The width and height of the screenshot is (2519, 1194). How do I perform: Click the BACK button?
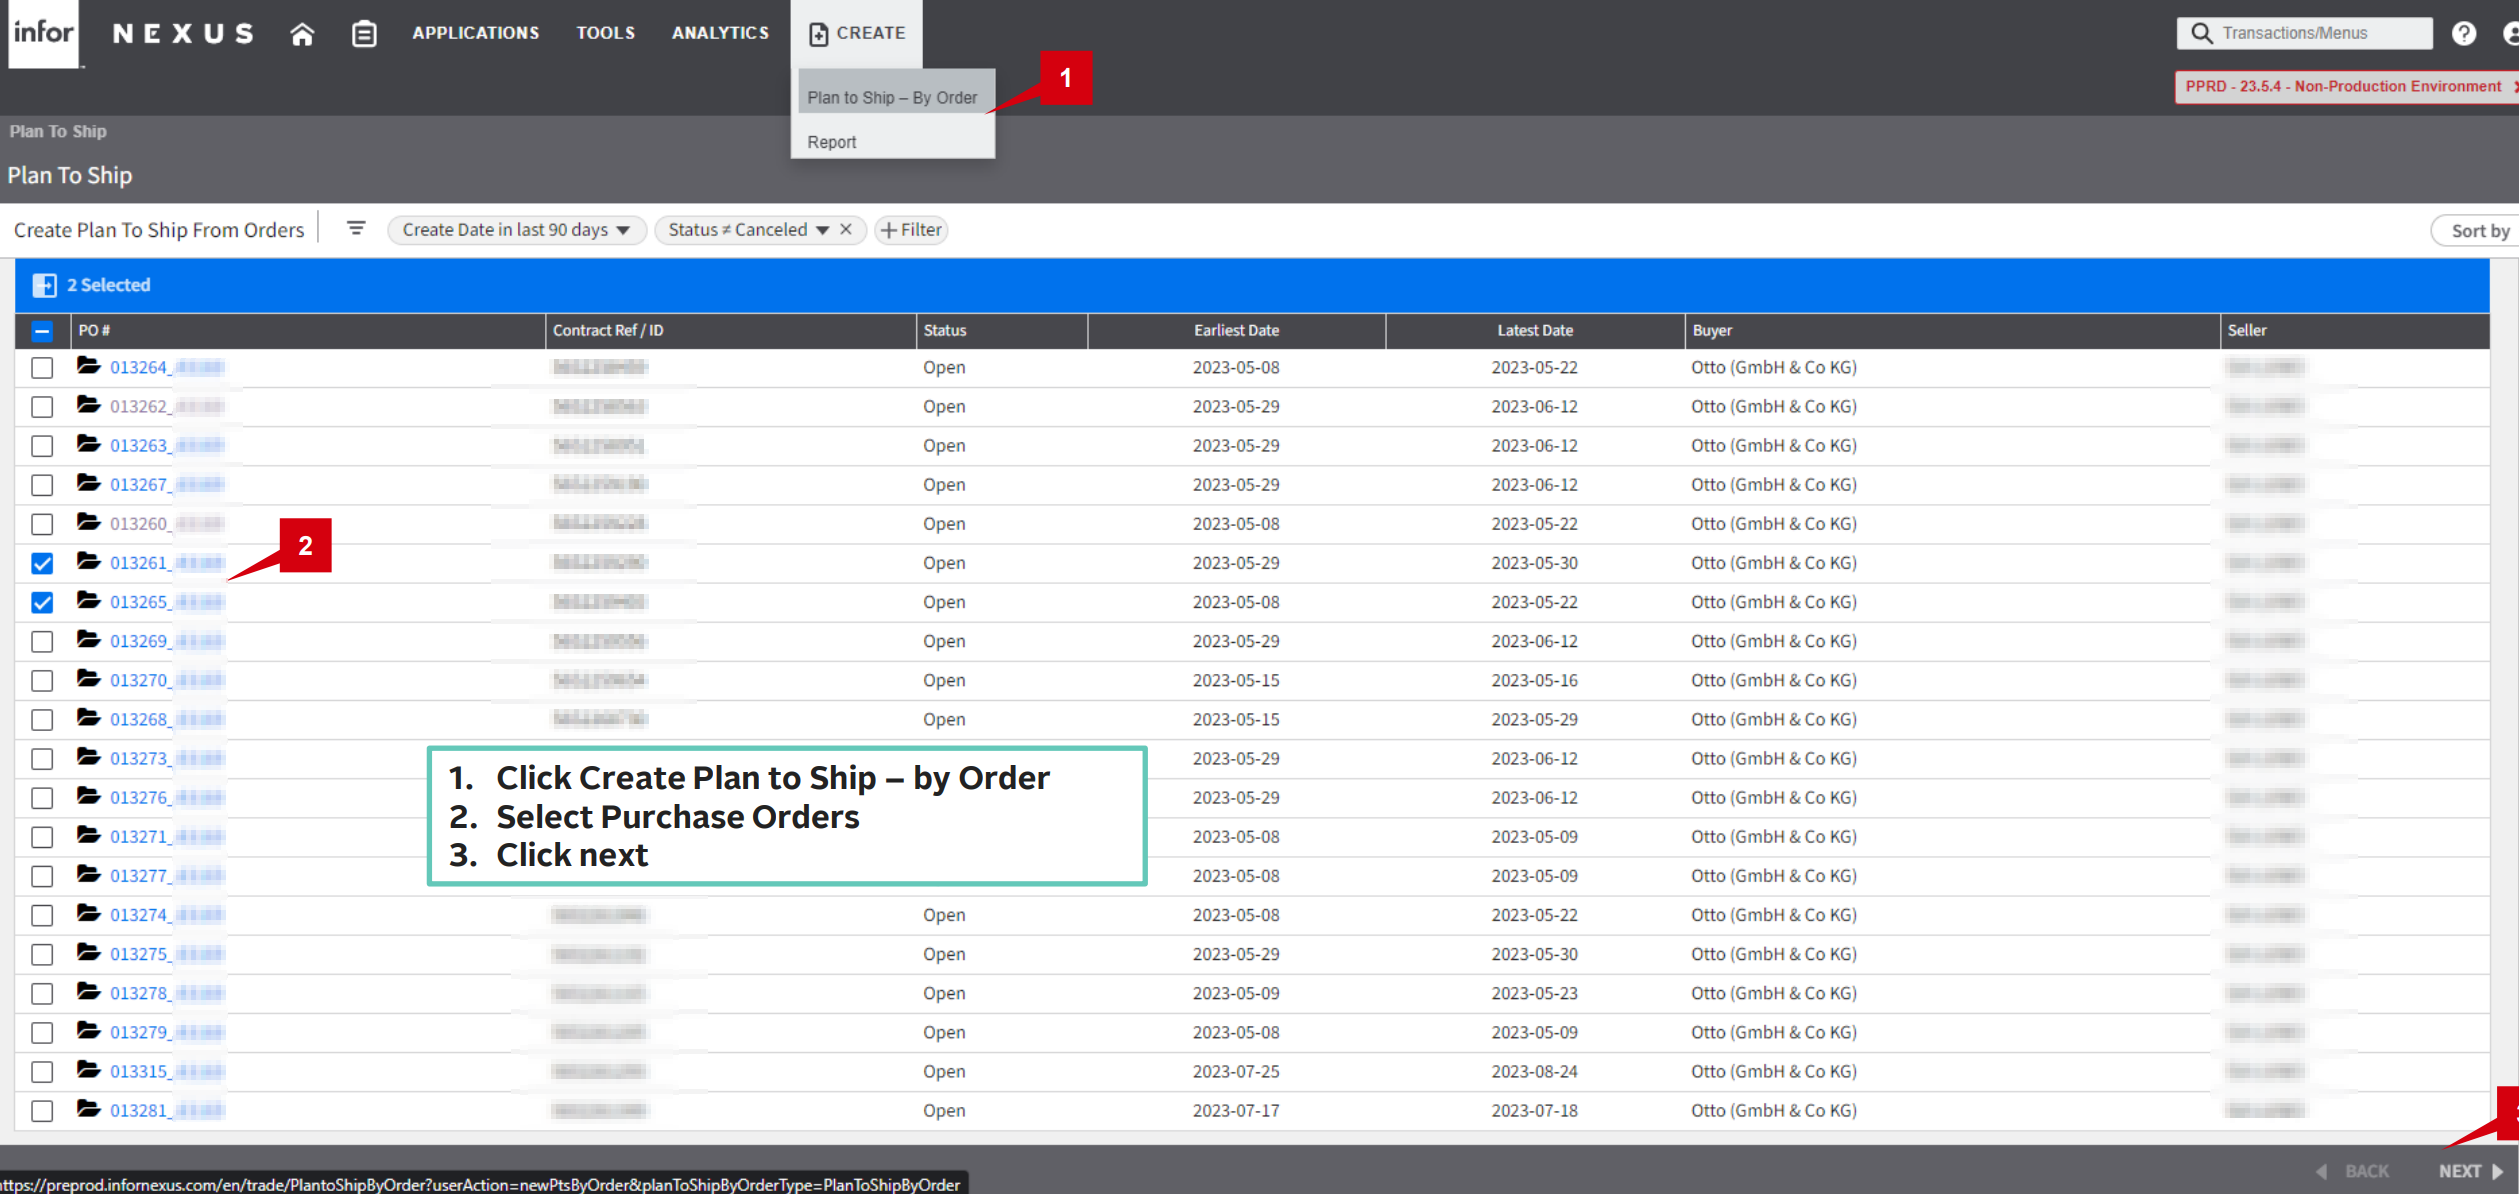click(2352, 1171)
